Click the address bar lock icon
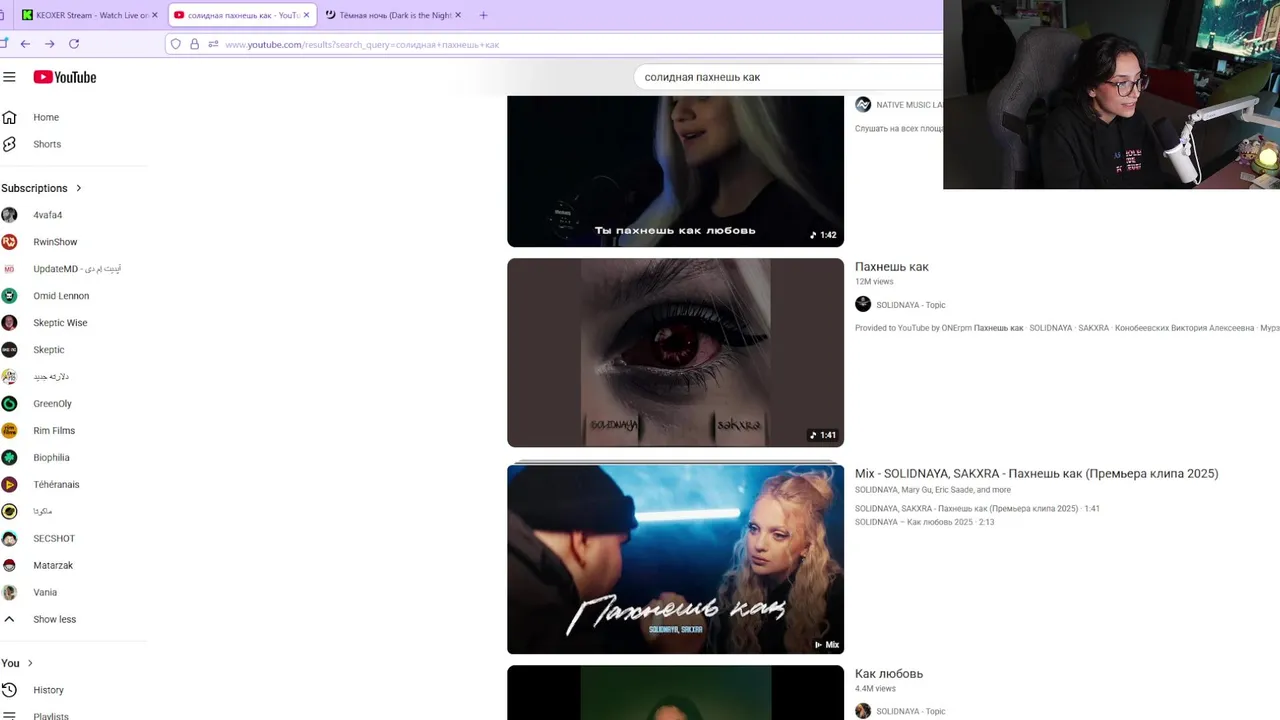 pos(194,44)
